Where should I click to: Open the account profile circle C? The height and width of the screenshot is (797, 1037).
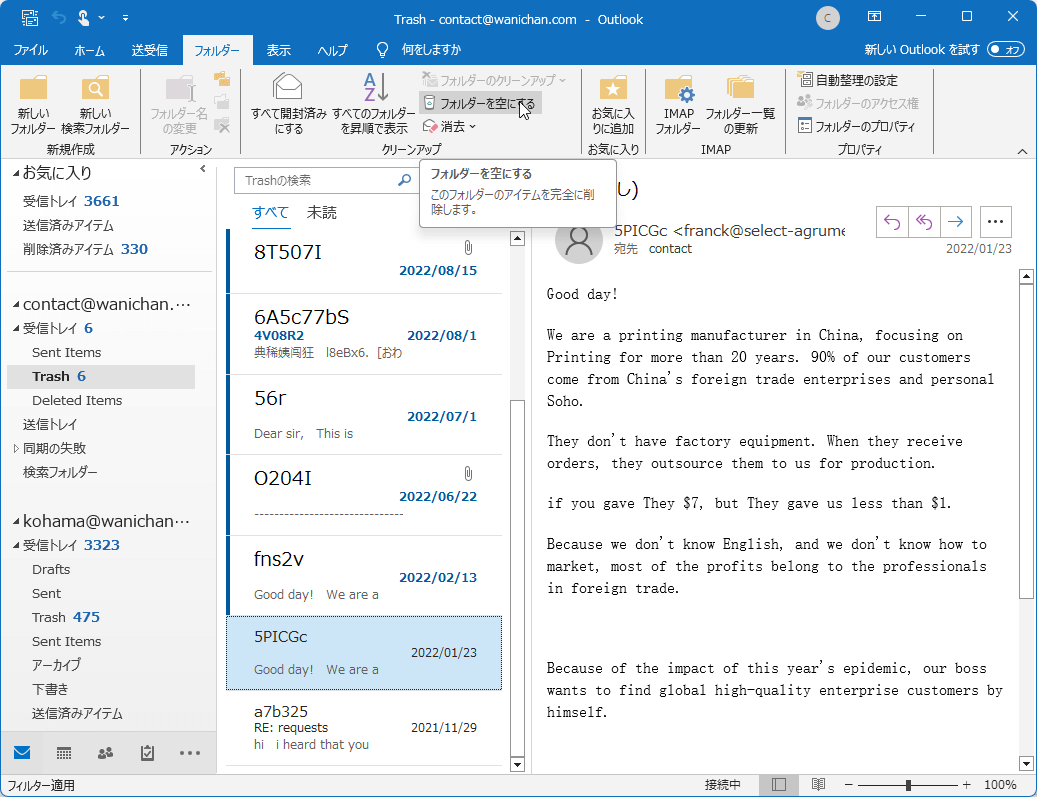(x=827, y=18)
